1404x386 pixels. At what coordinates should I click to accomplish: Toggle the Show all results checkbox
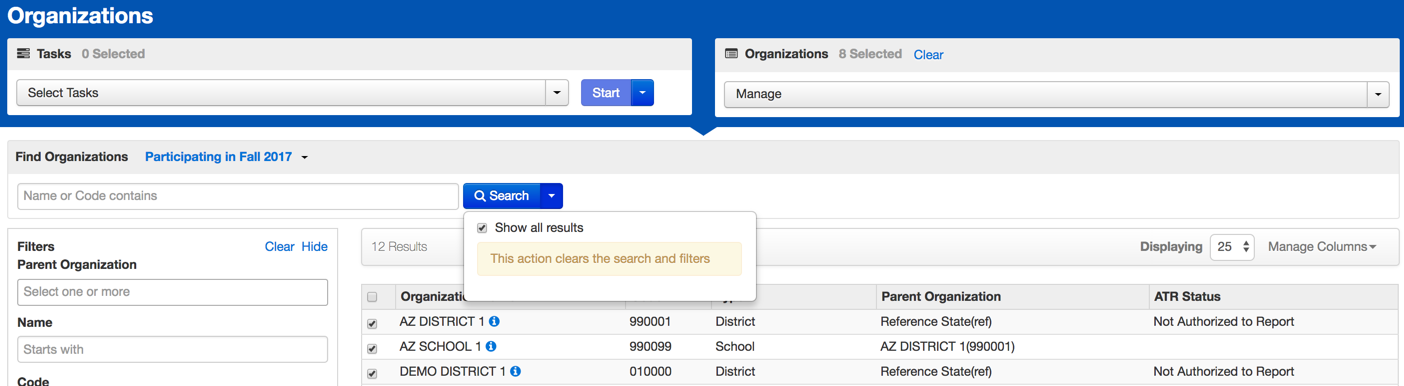482,228
